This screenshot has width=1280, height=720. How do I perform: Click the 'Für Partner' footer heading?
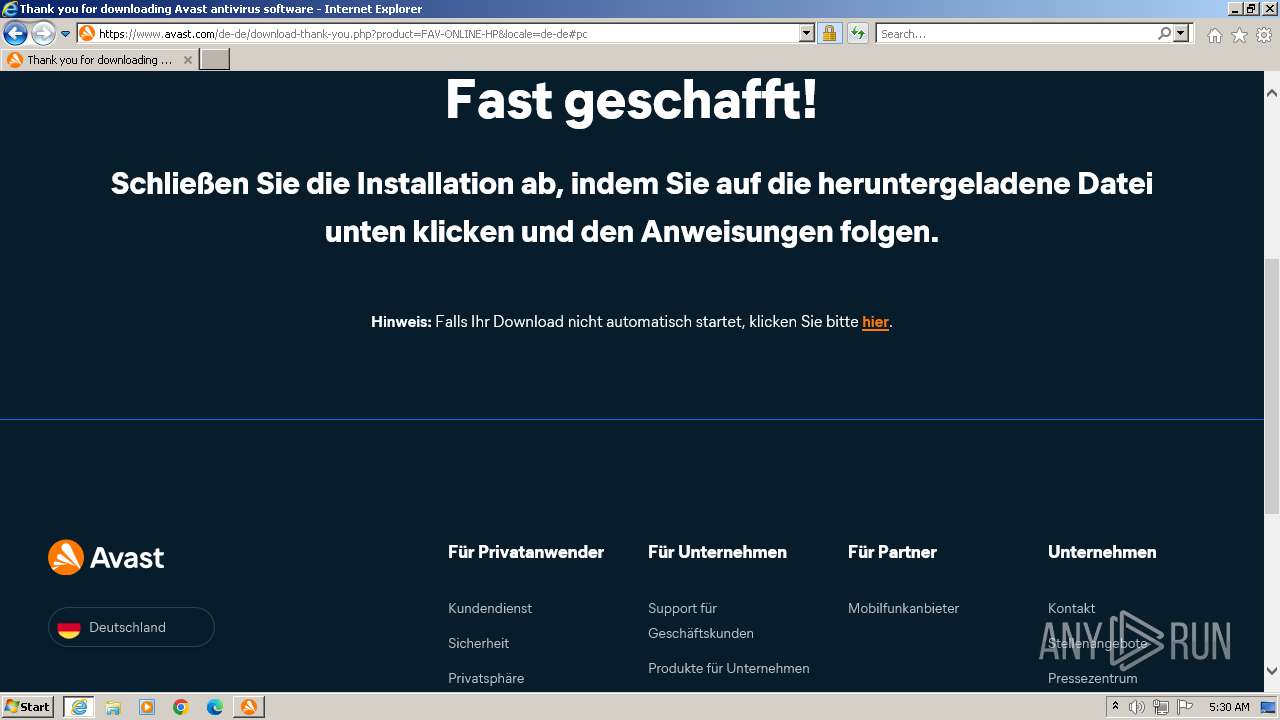[892, 552]
